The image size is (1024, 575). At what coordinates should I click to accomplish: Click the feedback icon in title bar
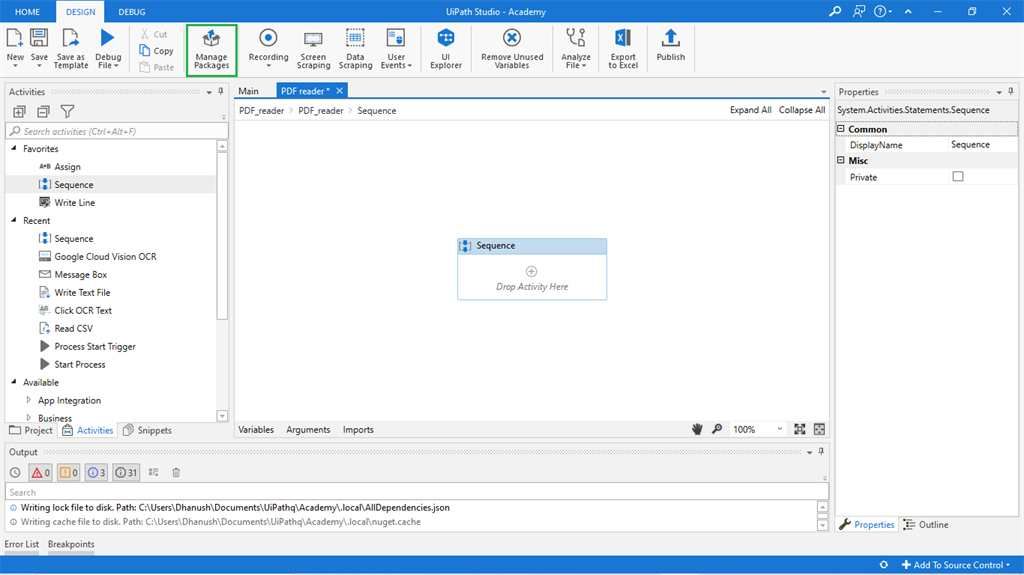point(859,11)
